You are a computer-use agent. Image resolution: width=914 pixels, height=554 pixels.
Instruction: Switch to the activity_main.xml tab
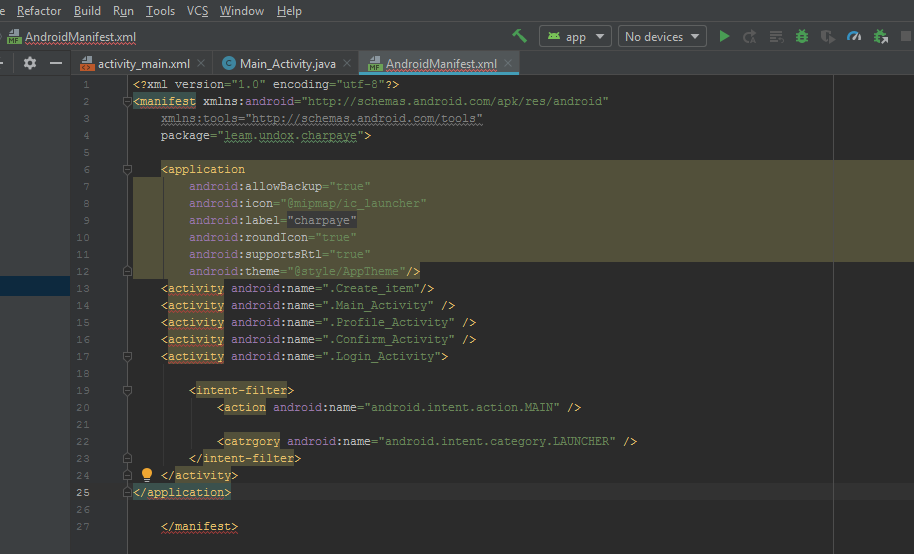pos(143,63)
